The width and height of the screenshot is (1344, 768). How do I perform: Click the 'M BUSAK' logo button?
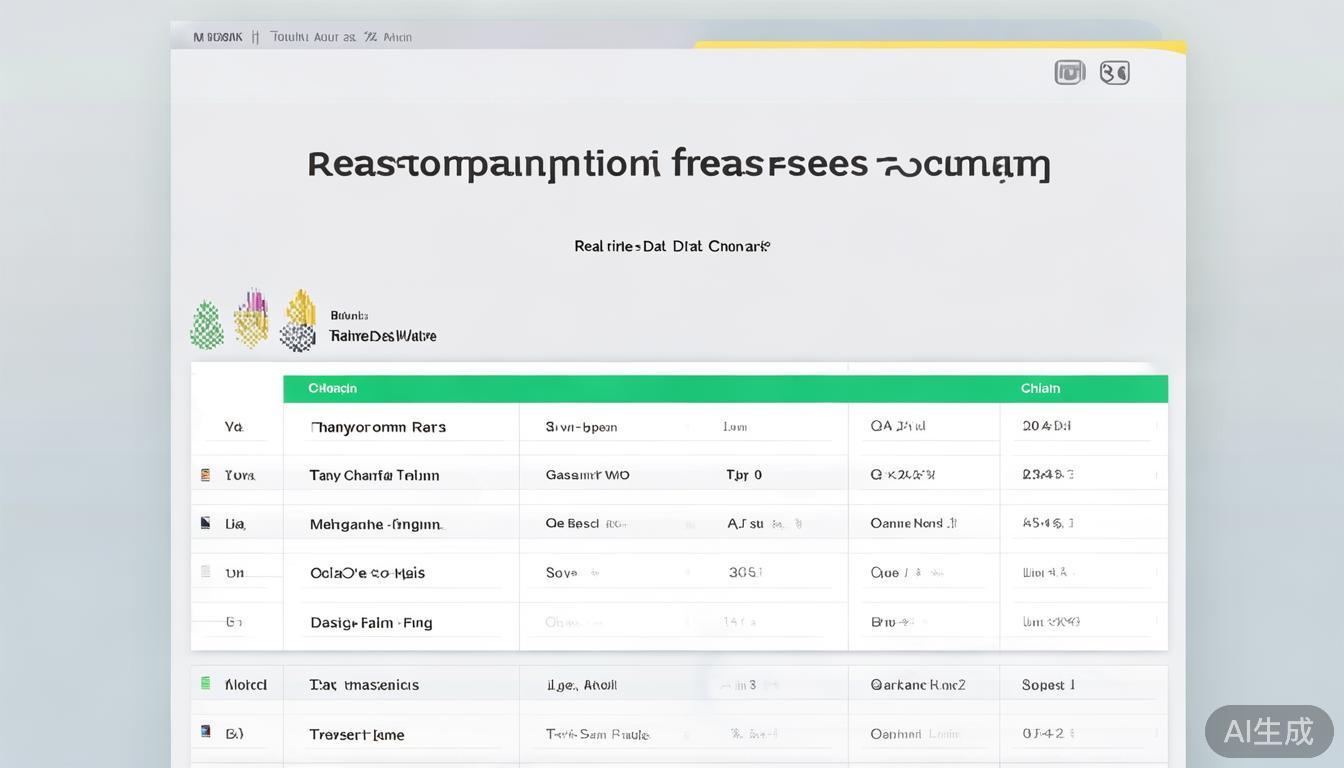tap(218, 35)
